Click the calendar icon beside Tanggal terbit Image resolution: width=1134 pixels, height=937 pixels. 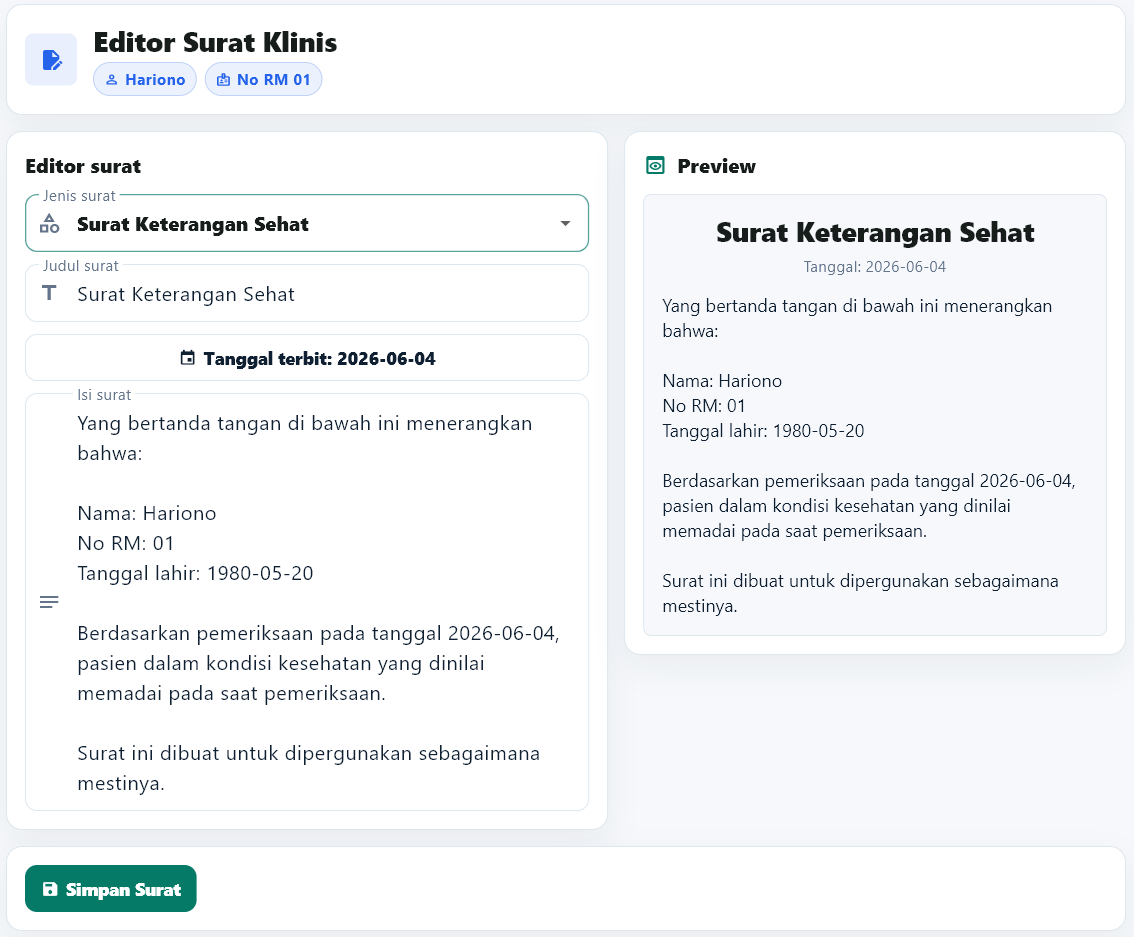[187, 358]
